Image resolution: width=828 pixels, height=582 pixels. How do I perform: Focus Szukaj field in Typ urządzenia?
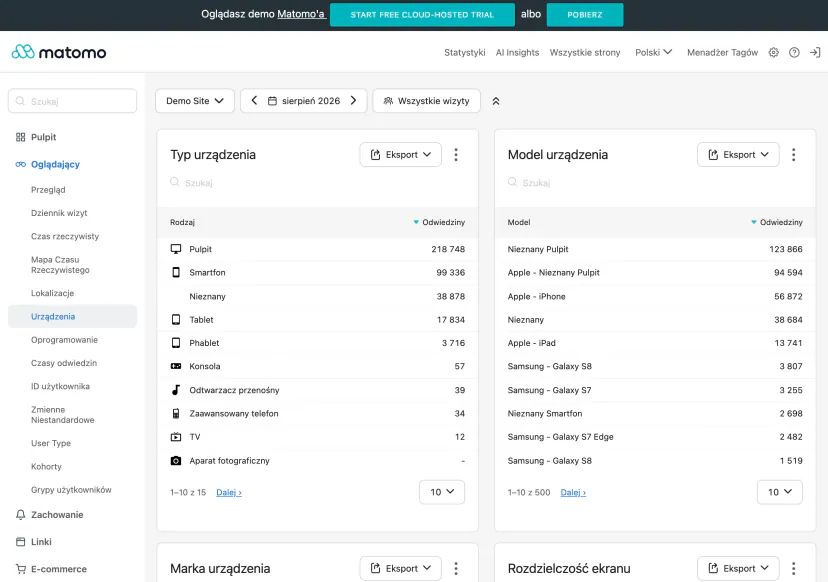tap(317, 183)
